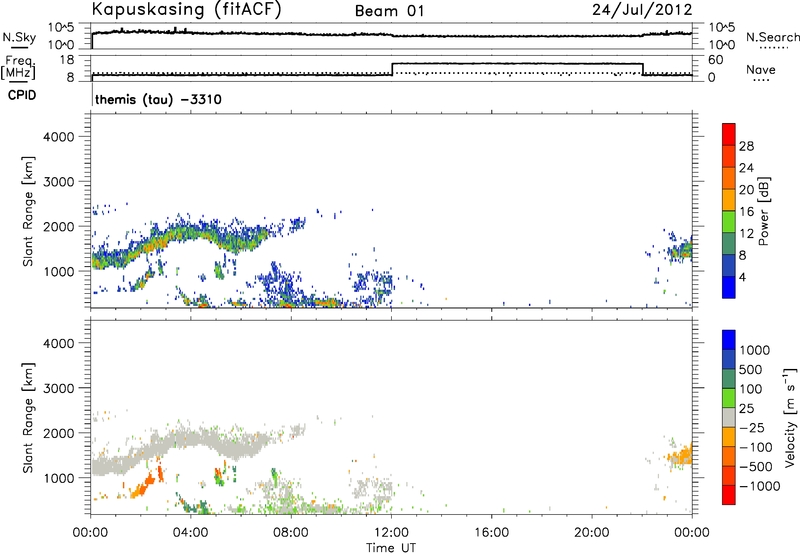This screenshot has width=800, height=554.
Task: Select the 4000 tick on velocity panel
Action: [58, 343]
